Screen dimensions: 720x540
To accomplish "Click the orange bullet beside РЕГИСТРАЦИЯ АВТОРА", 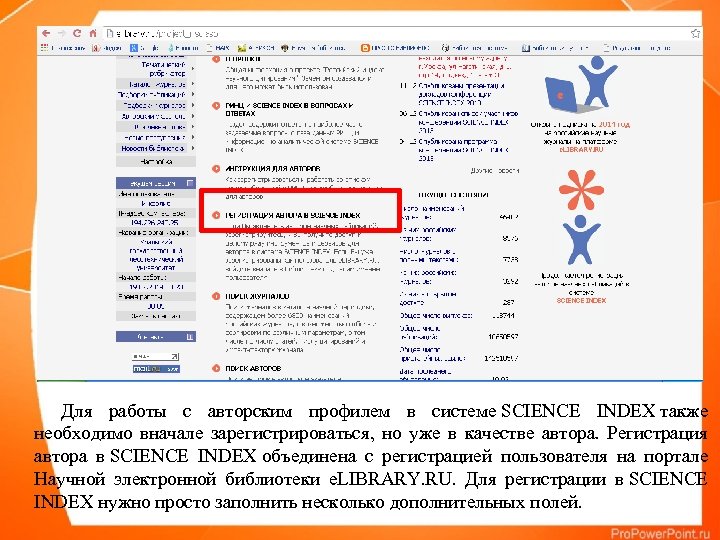I will pyautogui.click(x=216, y=215).
